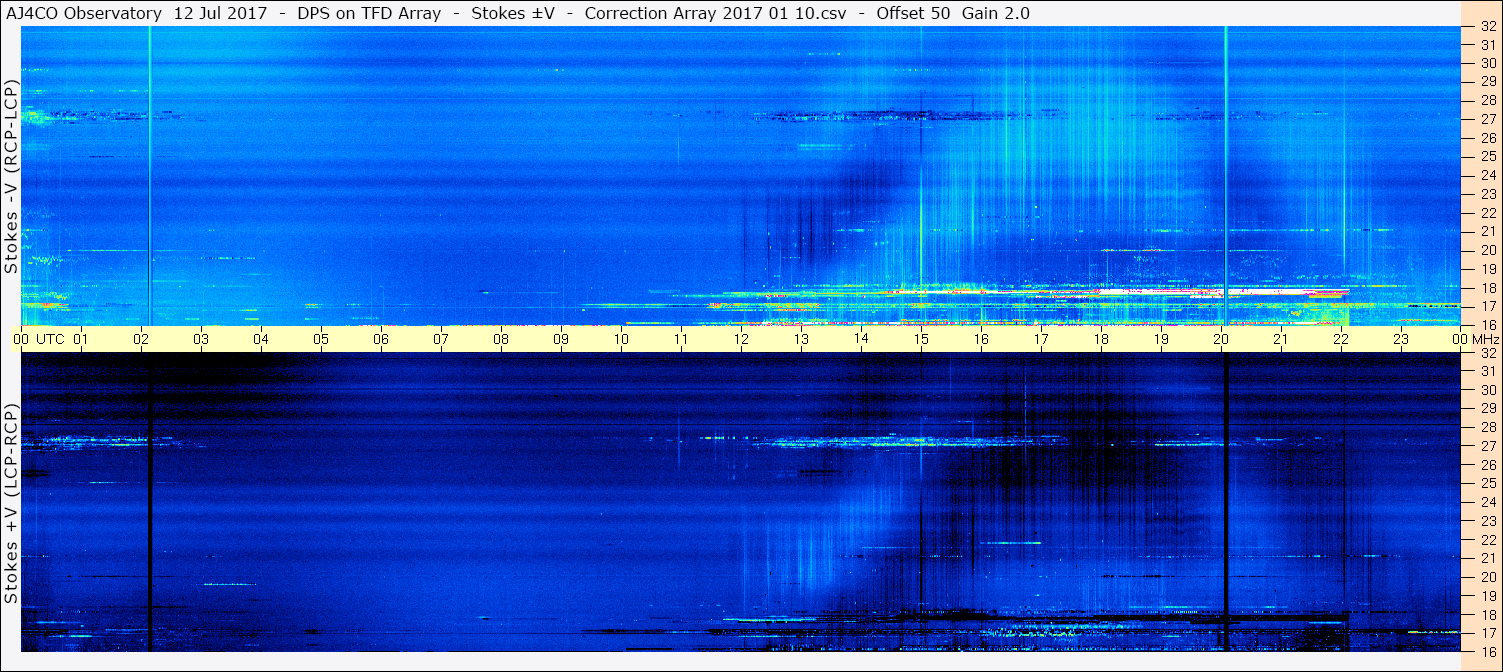Click the "Stokes -V (RCP-LCP)" axis label

click(11, 176)
